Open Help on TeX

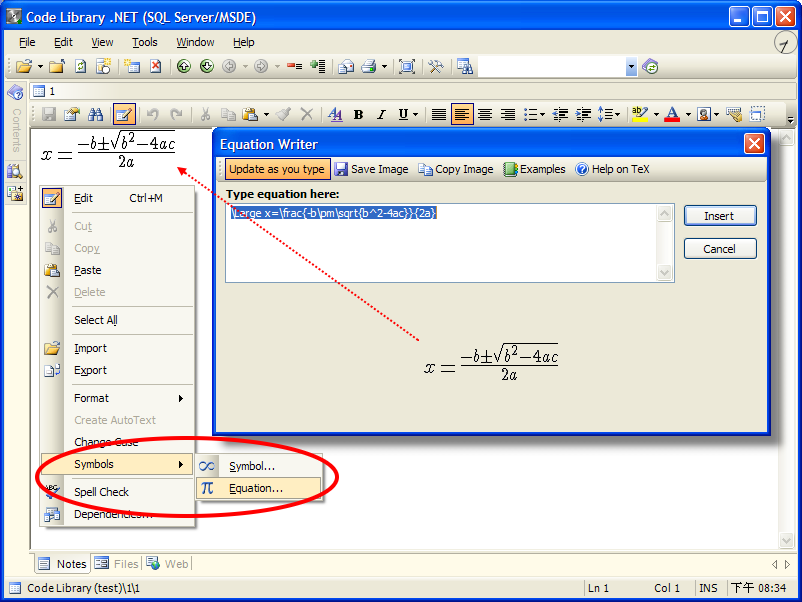pyautogui.click(x=613, y=169)
